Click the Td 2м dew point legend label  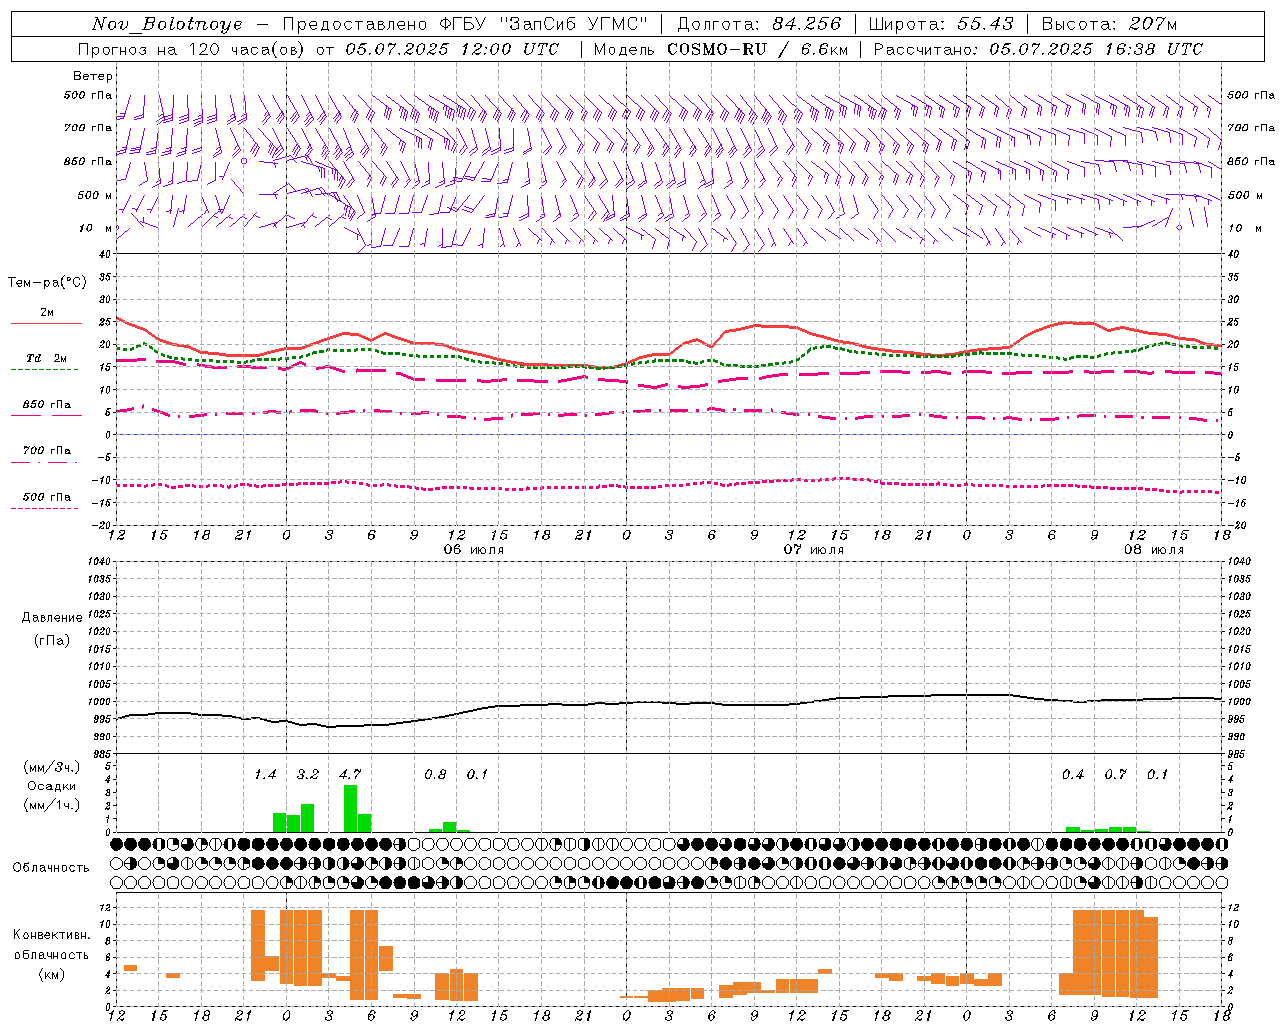[47, 358]
